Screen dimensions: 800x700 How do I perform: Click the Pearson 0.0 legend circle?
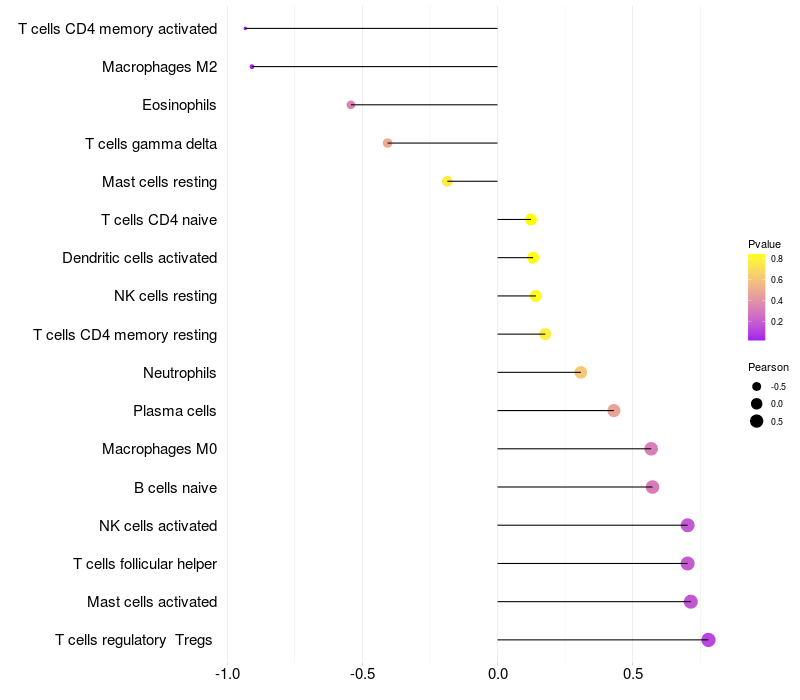[x=757, y=404]
